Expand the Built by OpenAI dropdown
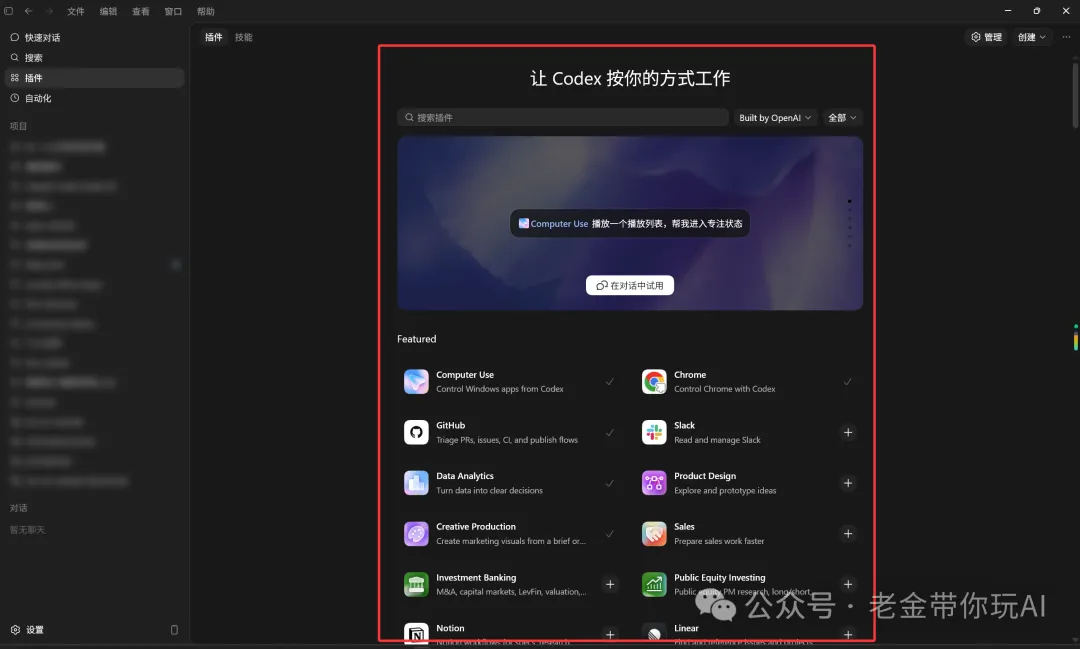 [775, 118]
